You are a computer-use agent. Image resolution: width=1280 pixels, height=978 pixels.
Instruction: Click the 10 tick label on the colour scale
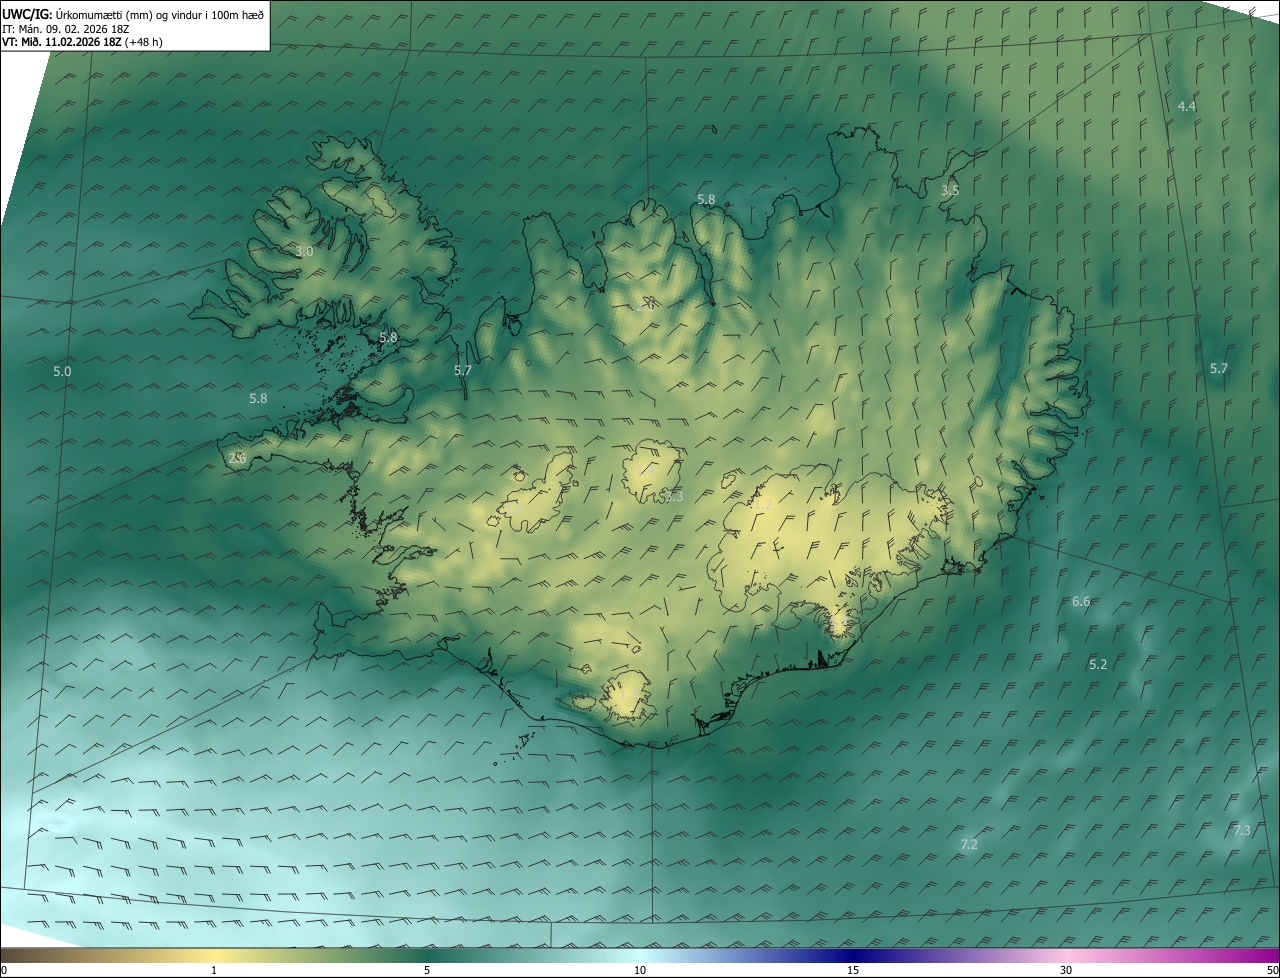(x=640, y=970)
